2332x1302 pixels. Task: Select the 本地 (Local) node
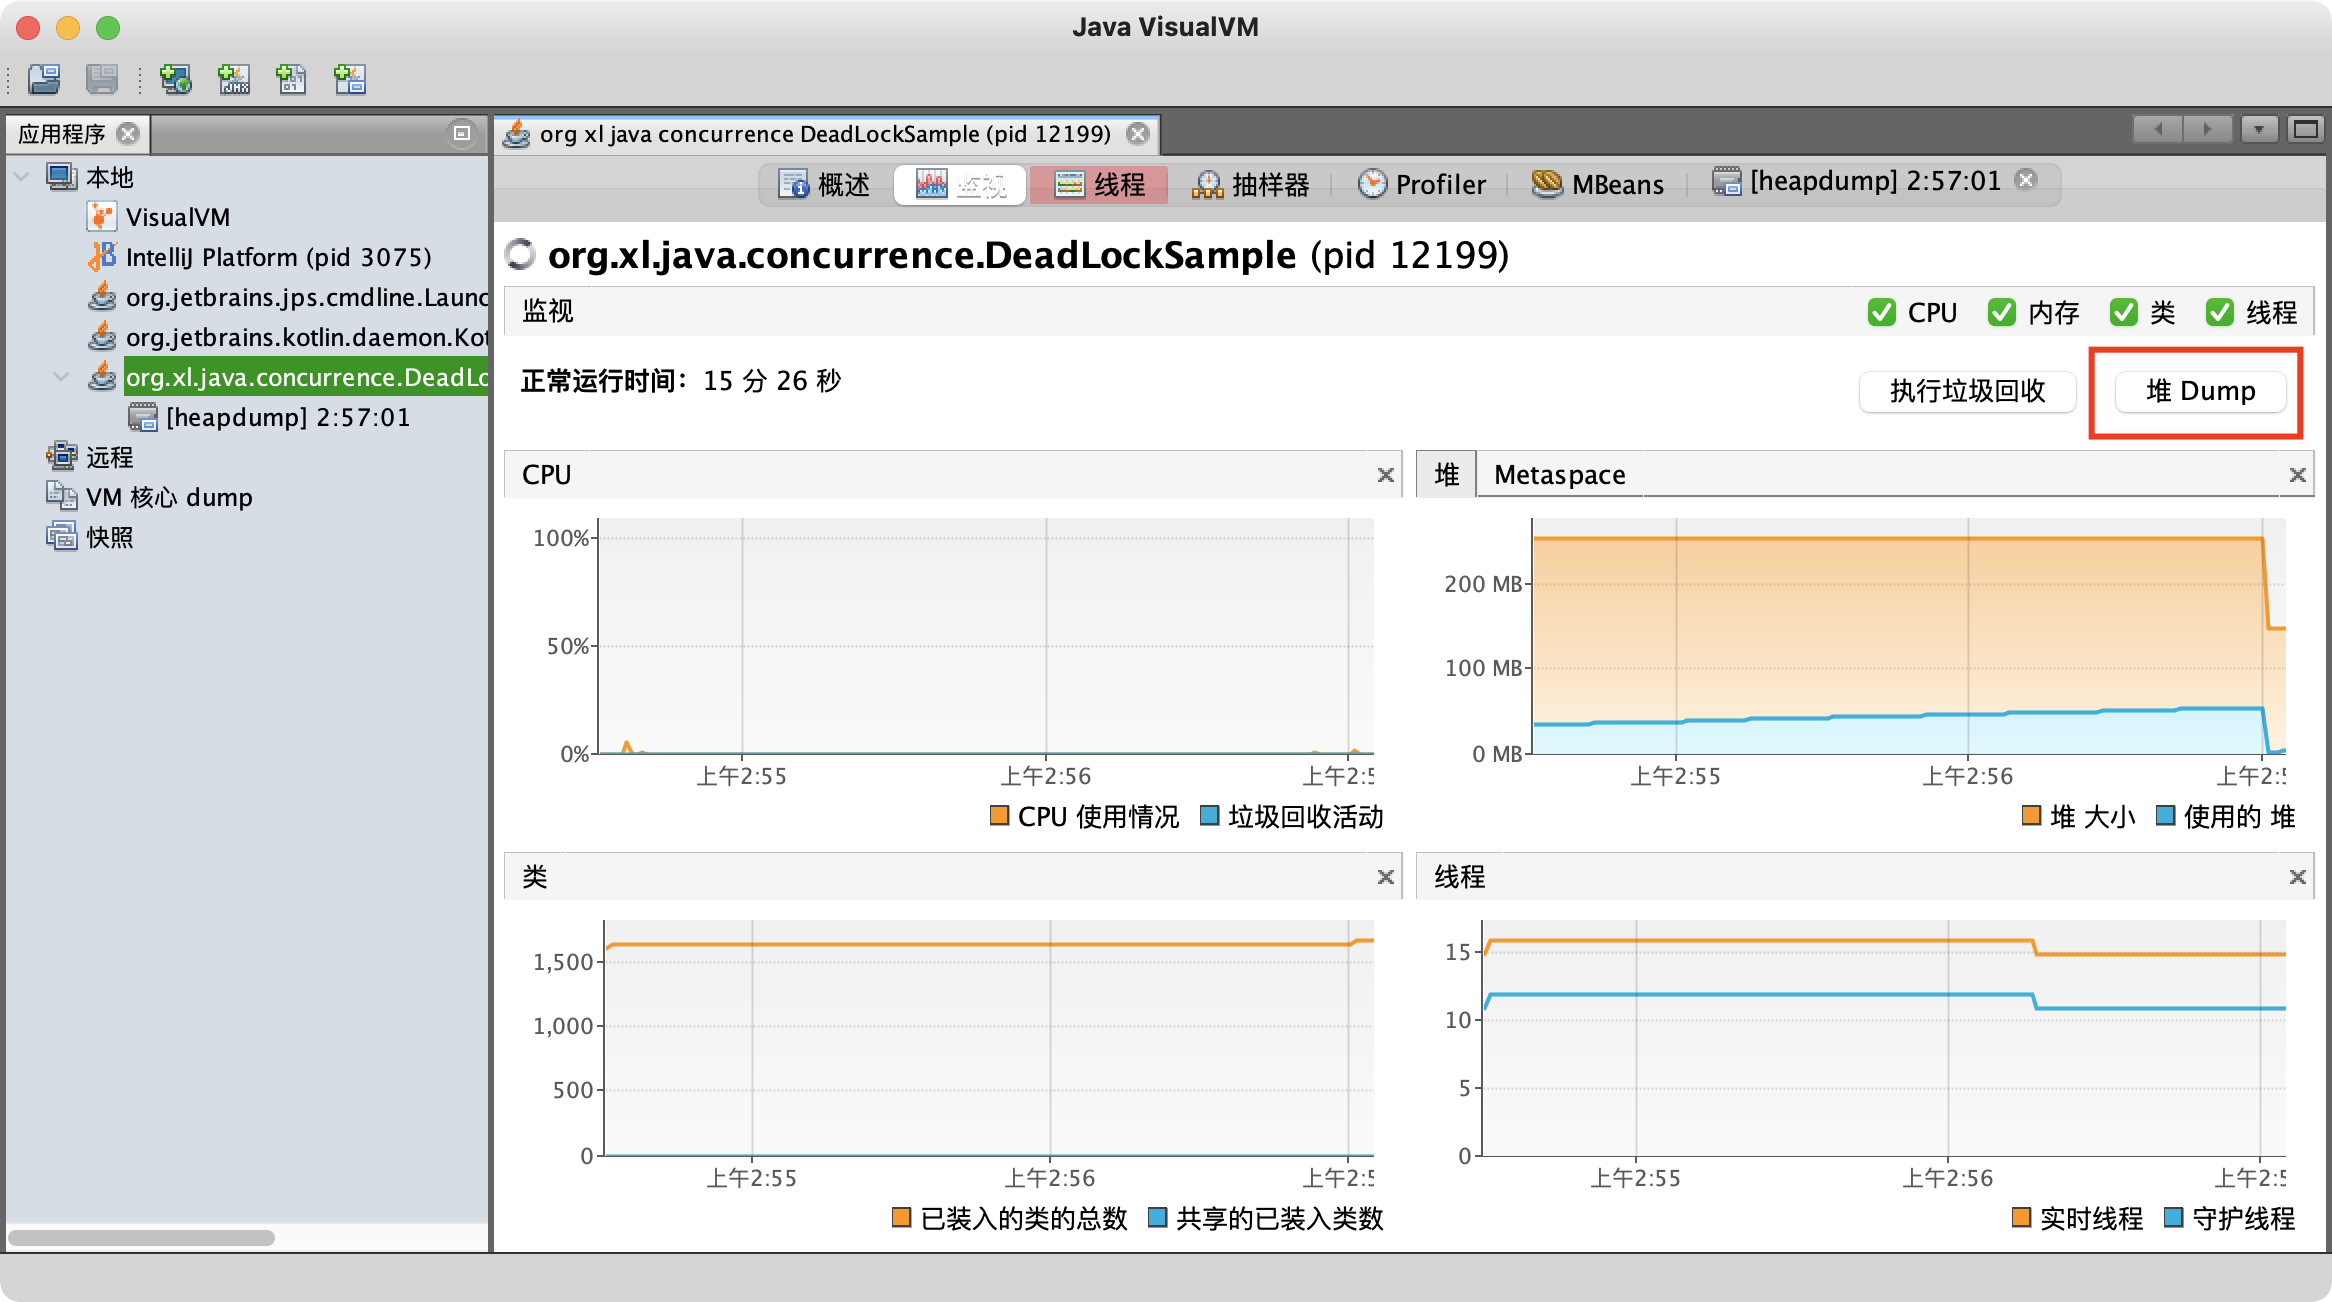[x=109, y=177]
